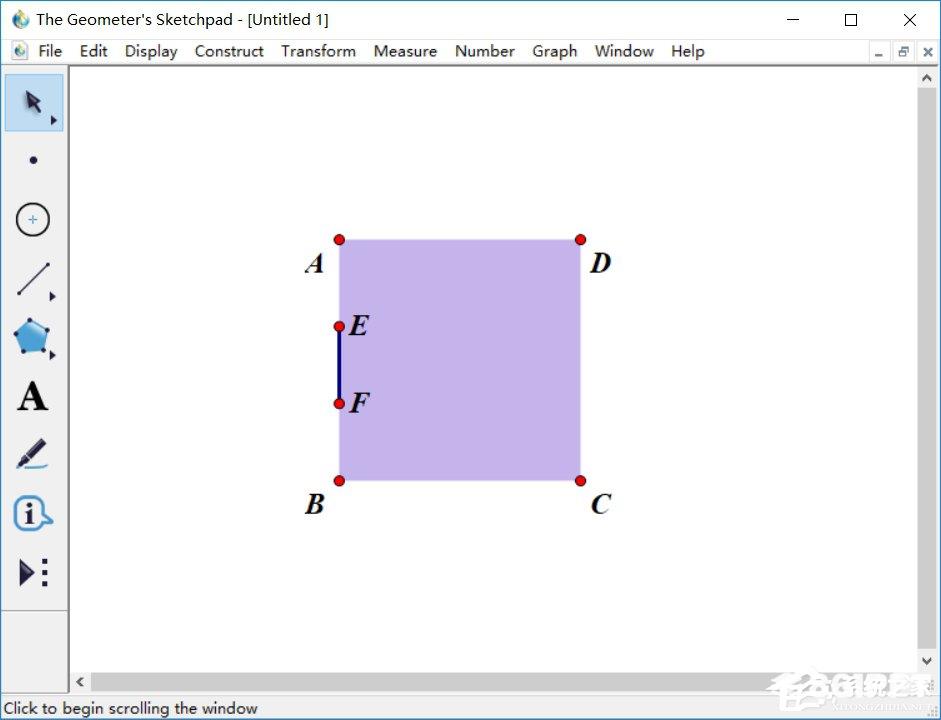Click the Sketchpad application icon in title bar

pos(20,19)
